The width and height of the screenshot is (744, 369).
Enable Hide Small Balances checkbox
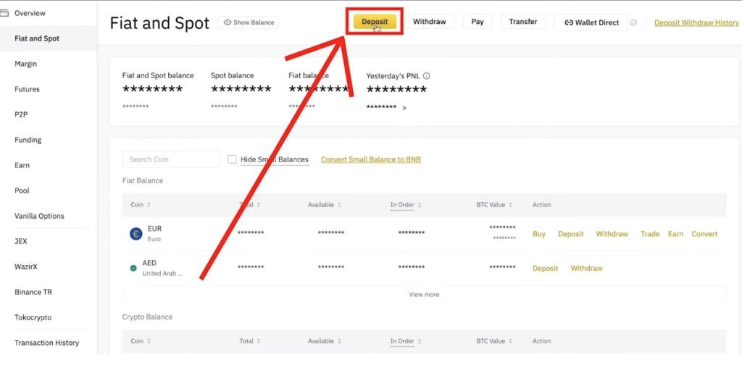pyautogui.click(x=232, y=159)
